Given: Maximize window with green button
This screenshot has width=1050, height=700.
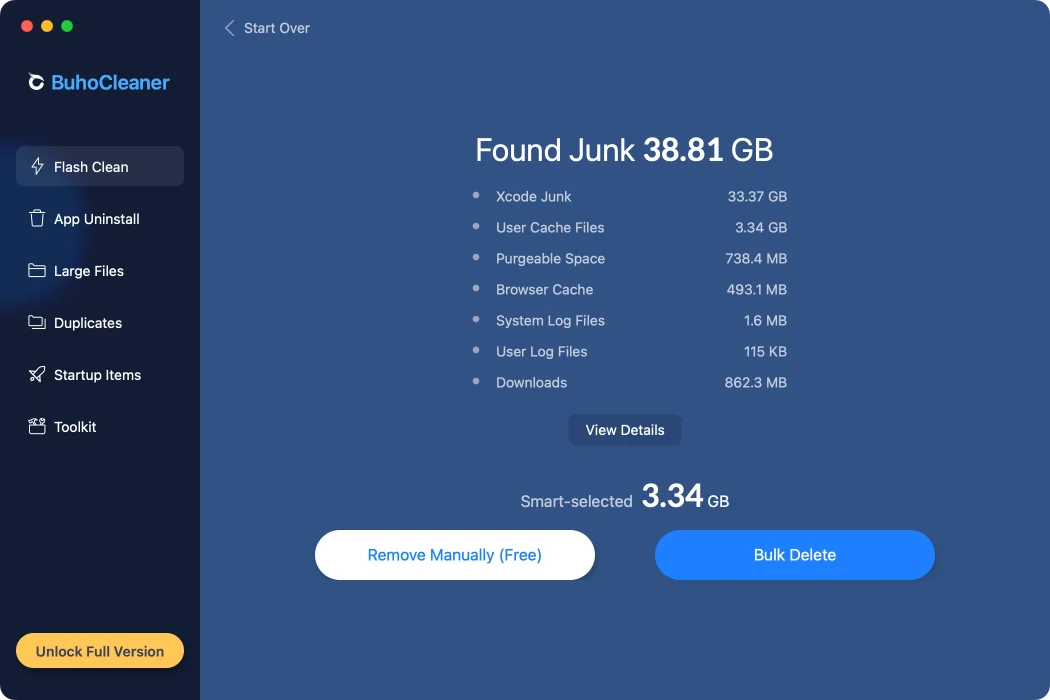Looking at the screenshot, I should click(x=67, y=26).
